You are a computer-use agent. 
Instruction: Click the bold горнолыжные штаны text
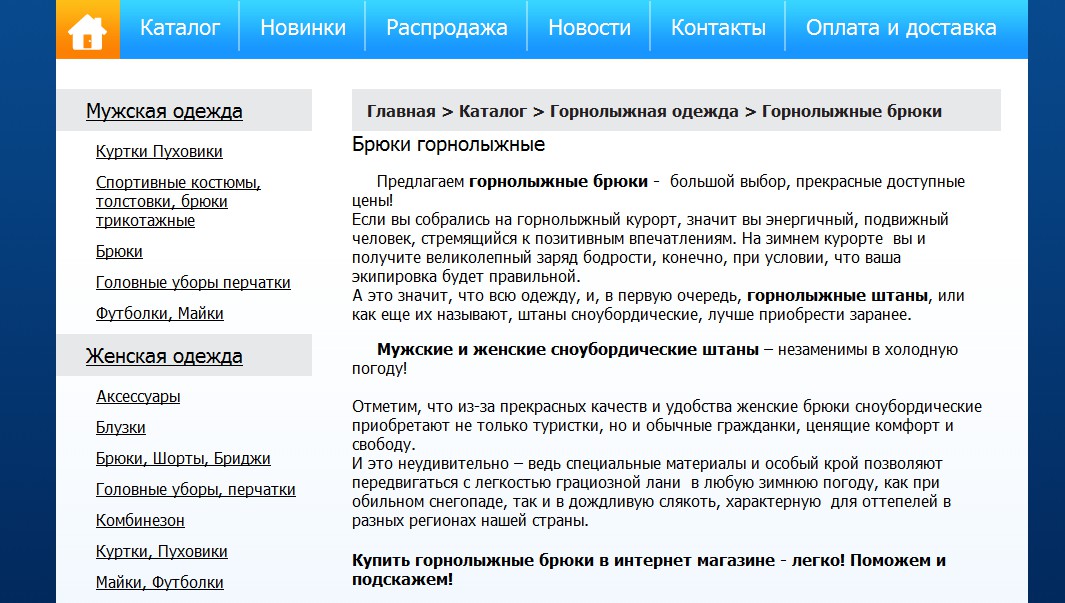837,295
